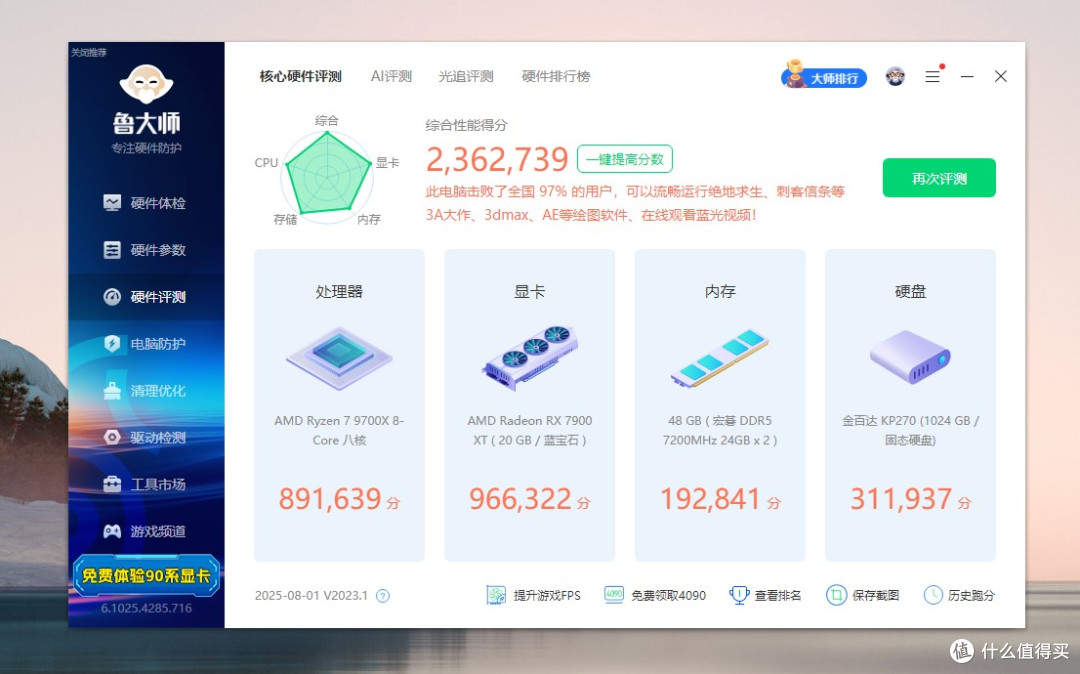
Task: Click the 综合性能得分 heading
Action: tap(466, 125)
